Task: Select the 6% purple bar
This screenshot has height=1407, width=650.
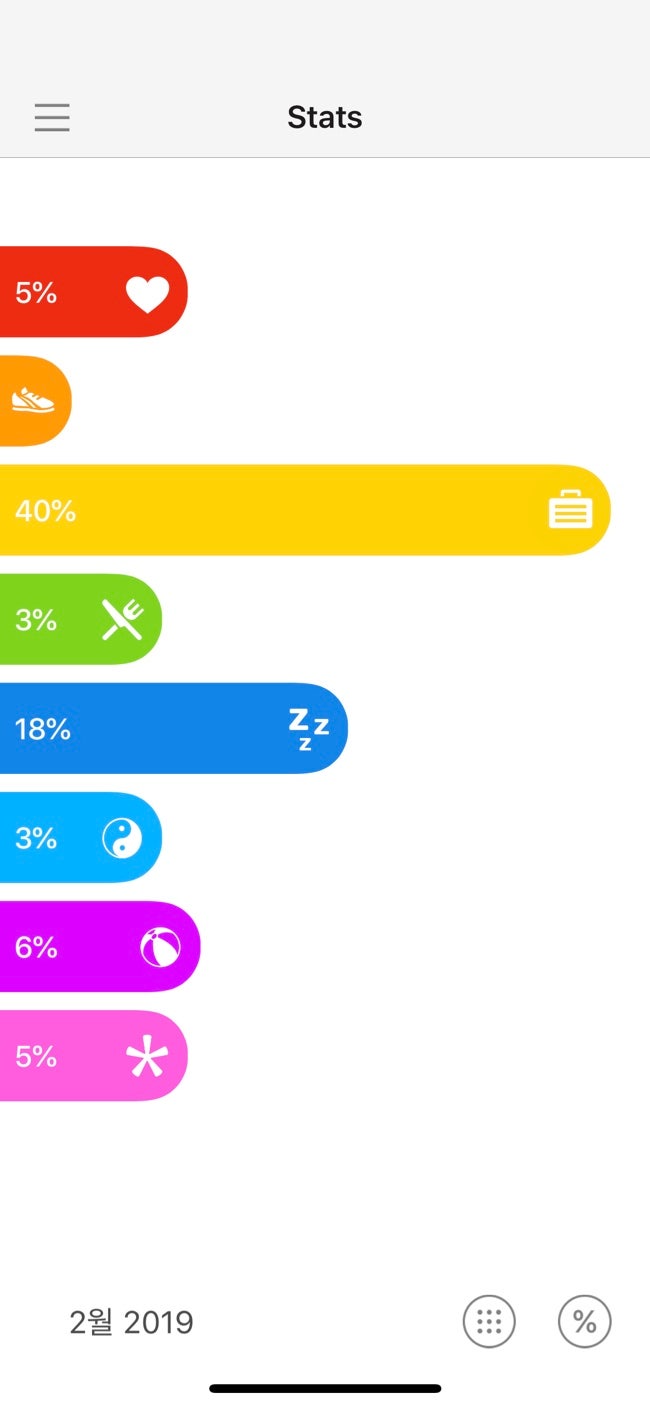Action: [x=100, y=947]
